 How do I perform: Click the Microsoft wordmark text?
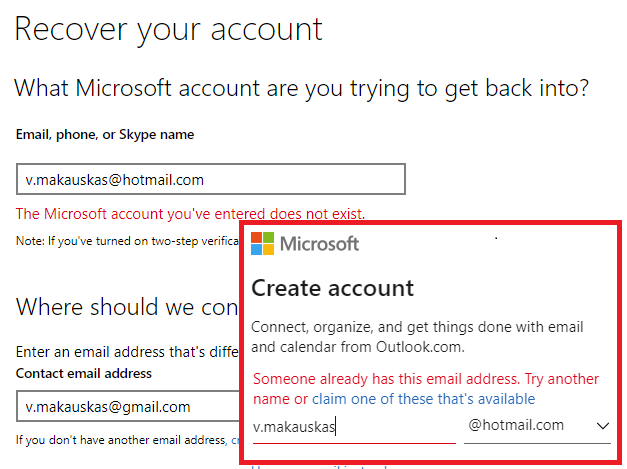click(x=319, y=243)
